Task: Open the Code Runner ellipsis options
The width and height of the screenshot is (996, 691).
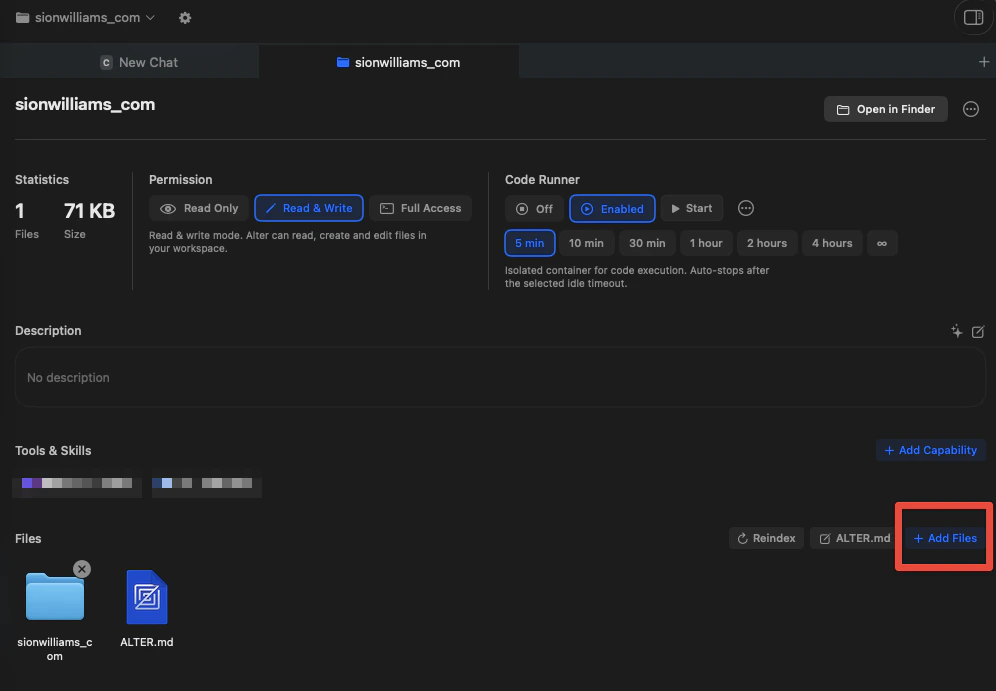Action: click(745, 208)
